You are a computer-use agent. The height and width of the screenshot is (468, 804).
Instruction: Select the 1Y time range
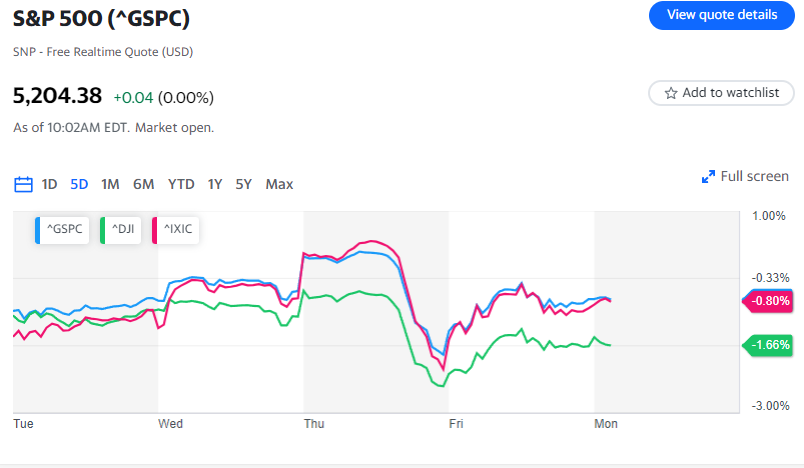pos(215,184)
